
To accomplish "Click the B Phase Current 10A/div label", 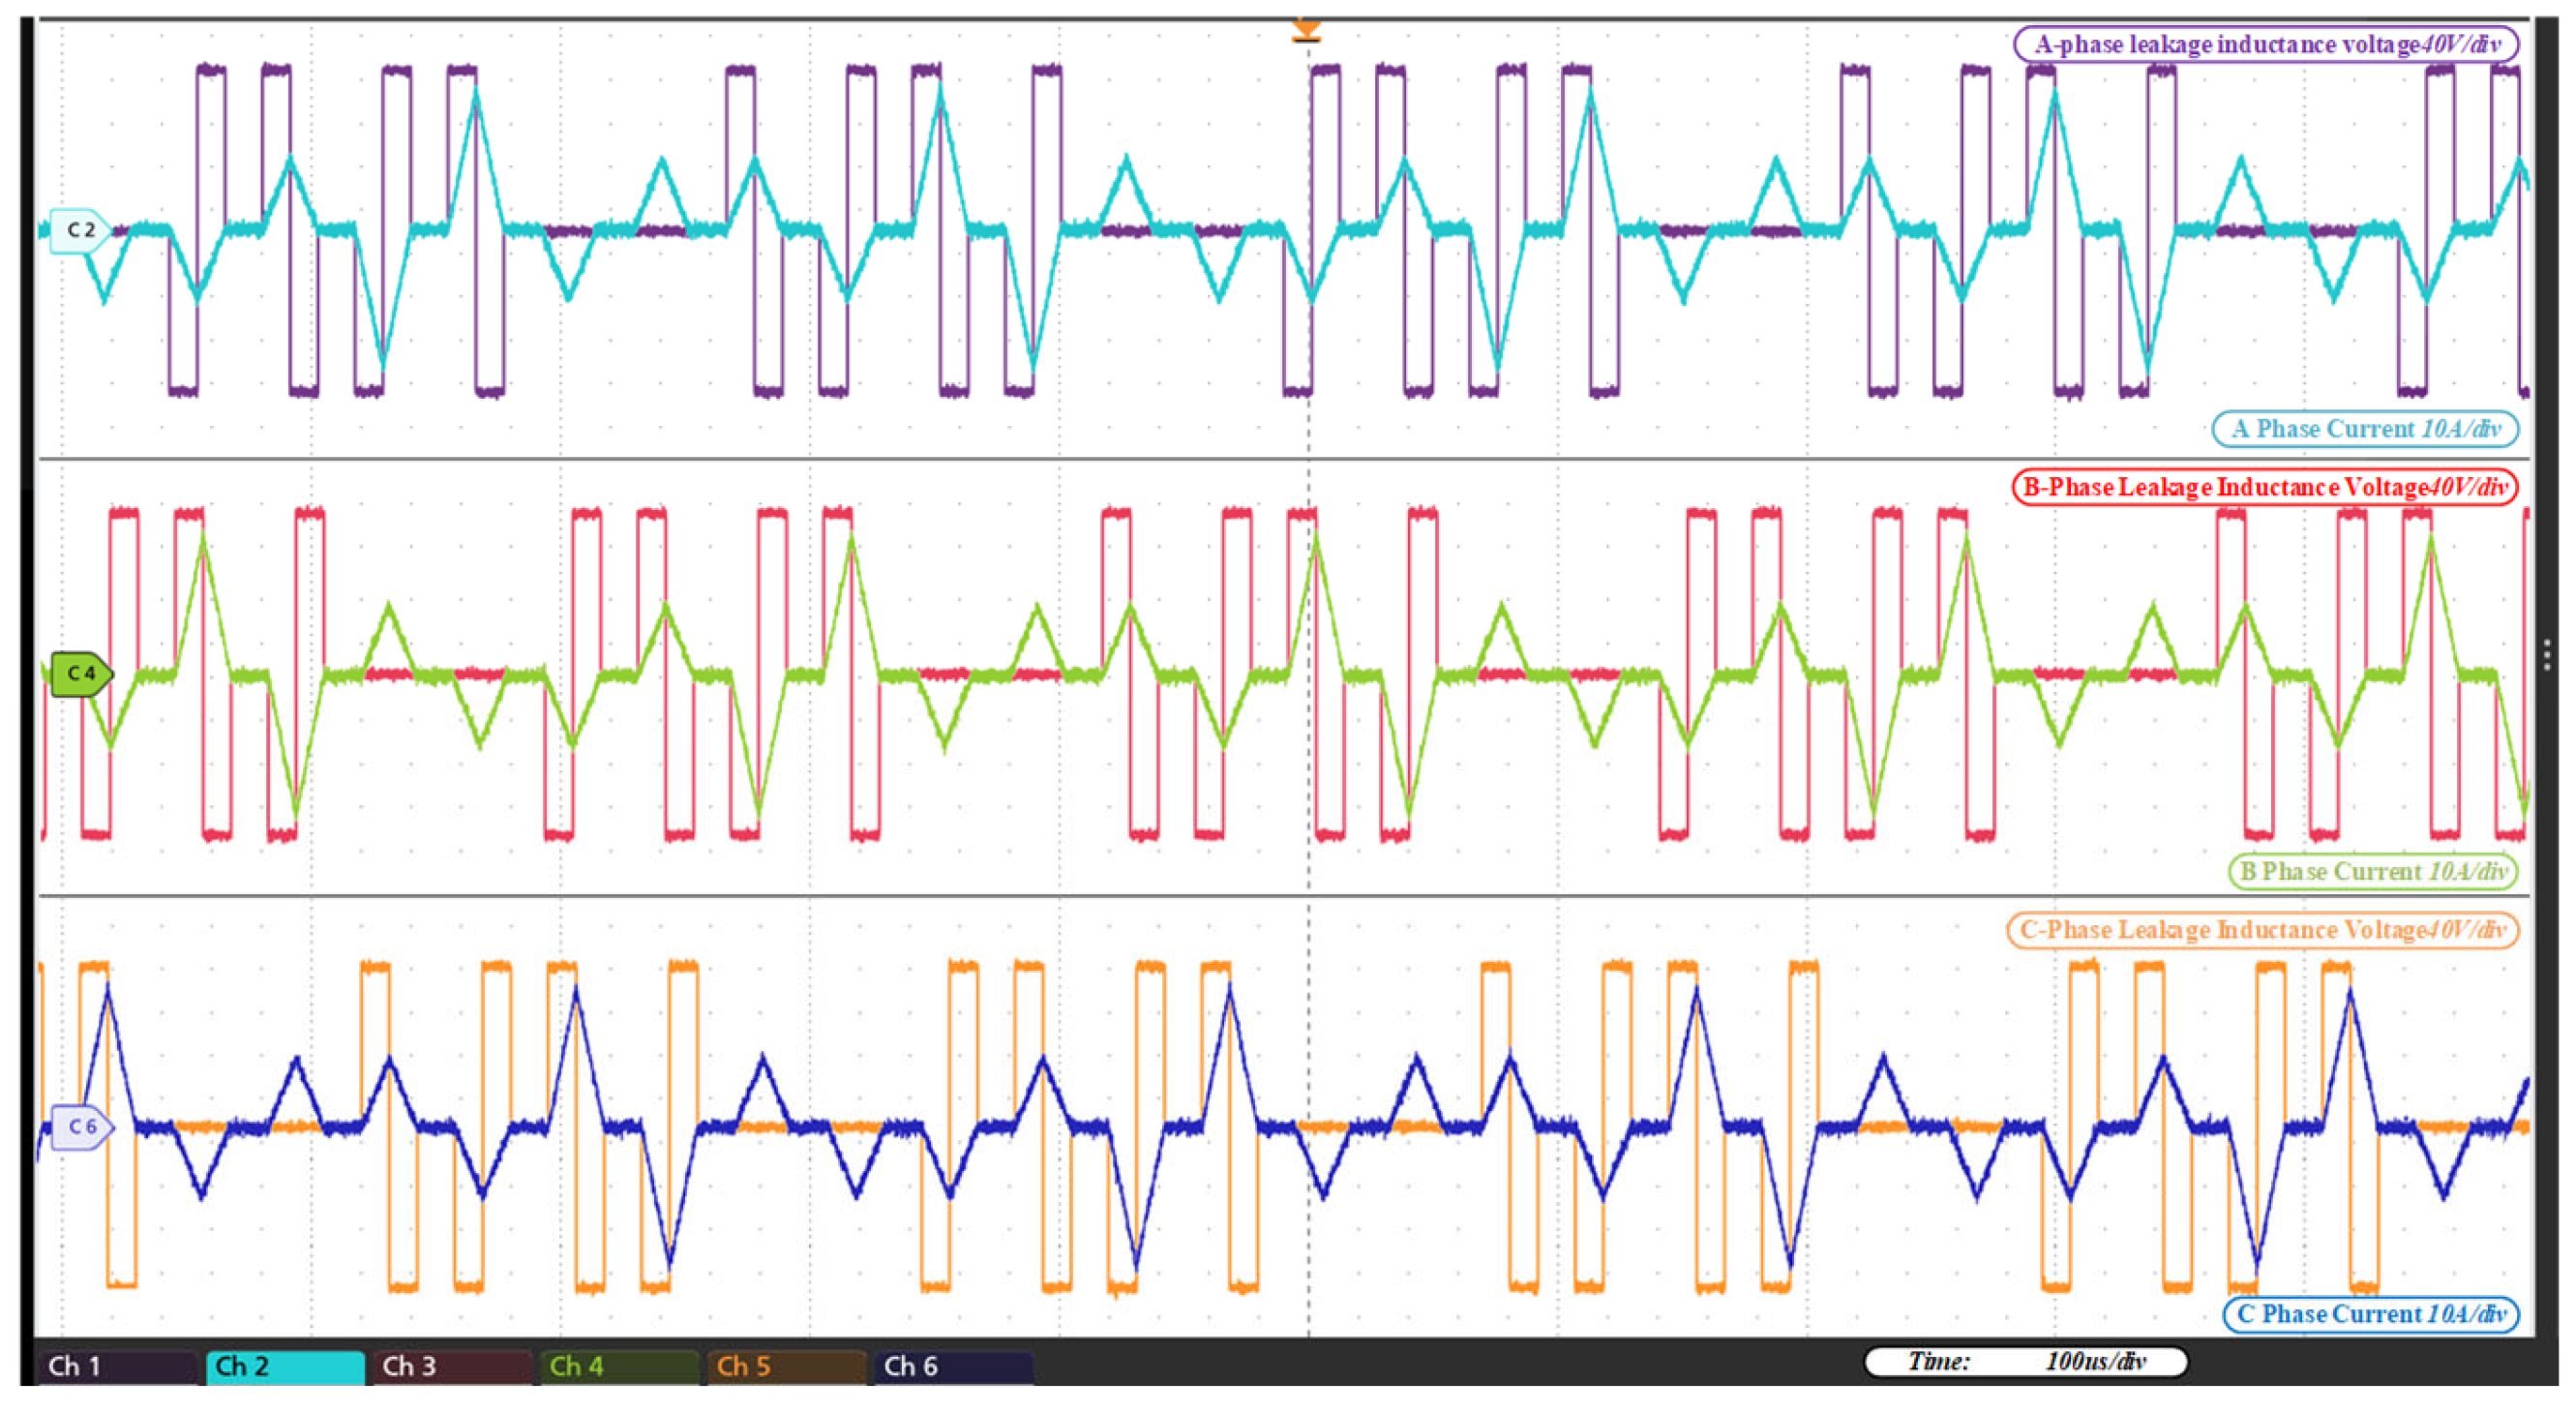I will pos(2373,872).
